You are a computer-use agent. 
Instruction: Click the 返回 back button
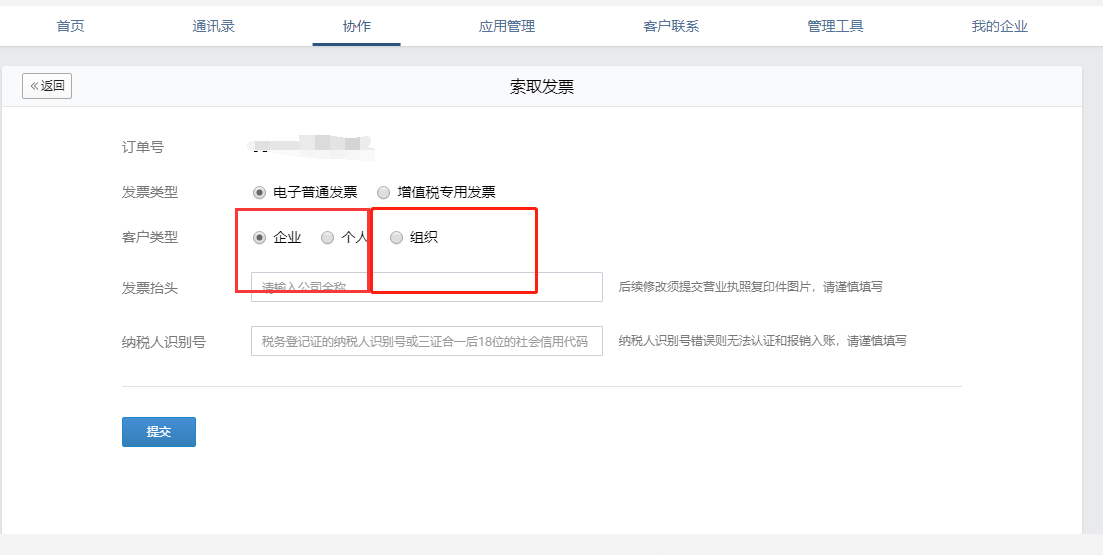point(47,86)
